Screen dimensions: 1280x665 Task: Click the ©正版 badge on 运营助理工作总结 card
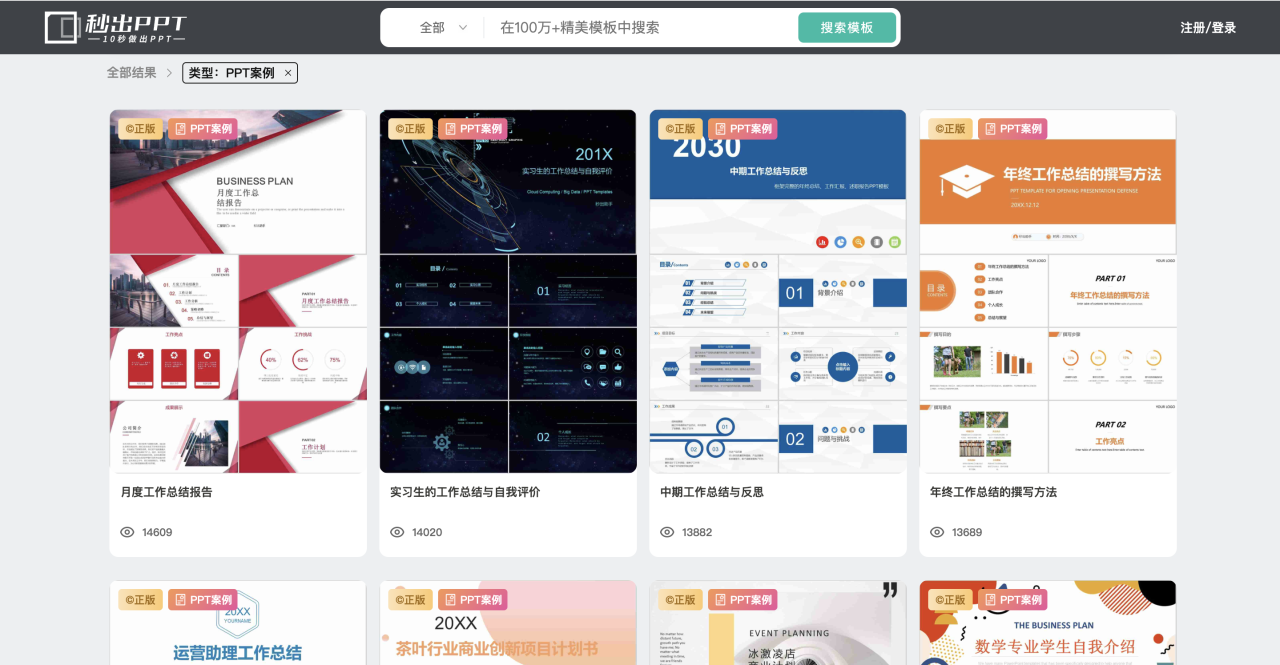tap(140, 600)
